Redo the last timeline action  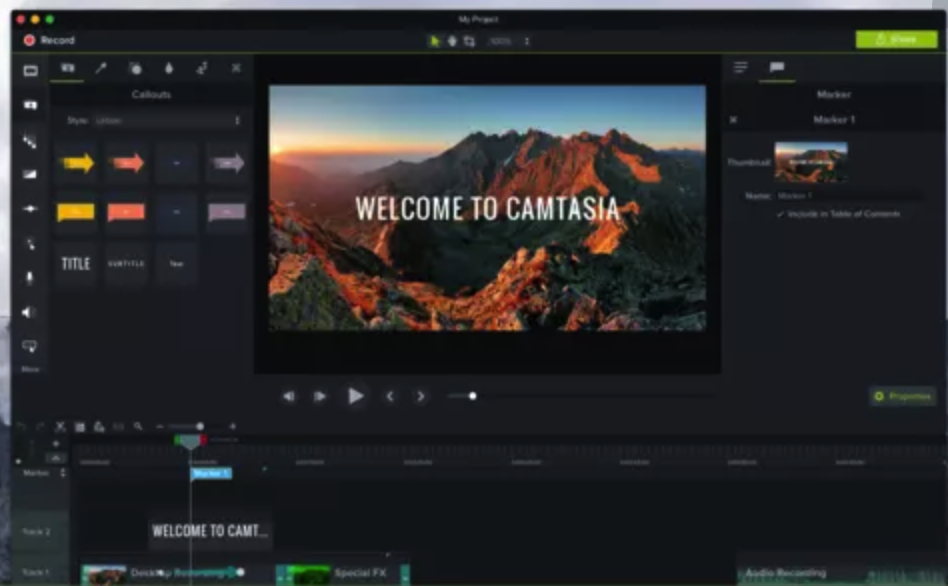[x=41, y=427]
